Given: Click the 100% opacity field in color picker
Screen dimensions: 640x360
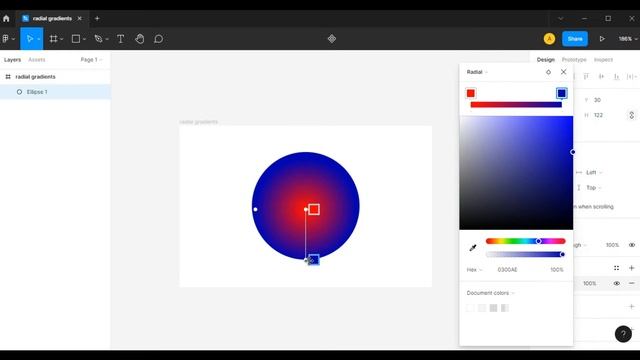Looking at the screenshot, I should (x=557, y=270).
